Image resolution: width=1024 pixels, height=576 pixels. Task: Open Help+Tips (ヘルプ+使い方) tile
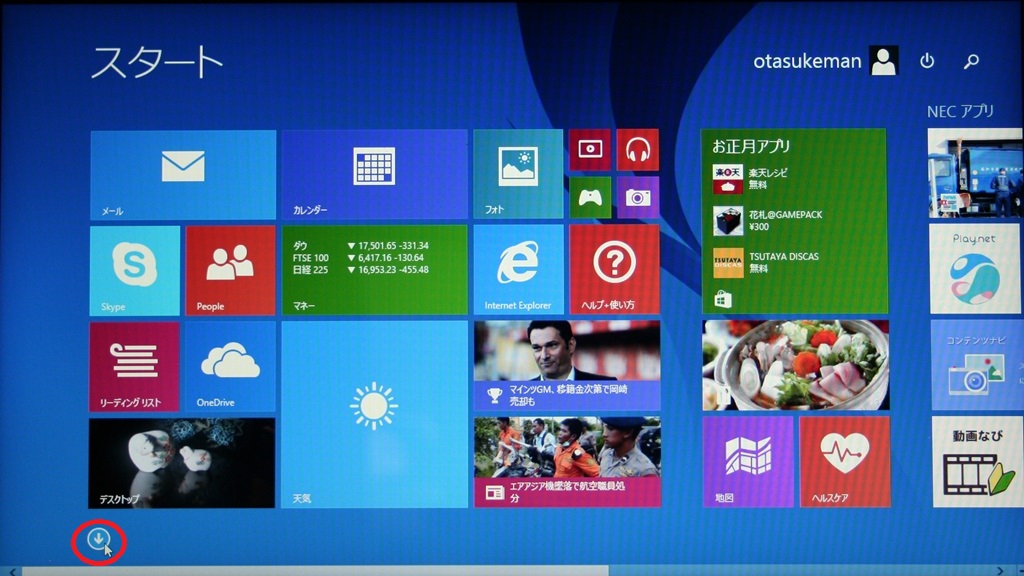[614, 270]
